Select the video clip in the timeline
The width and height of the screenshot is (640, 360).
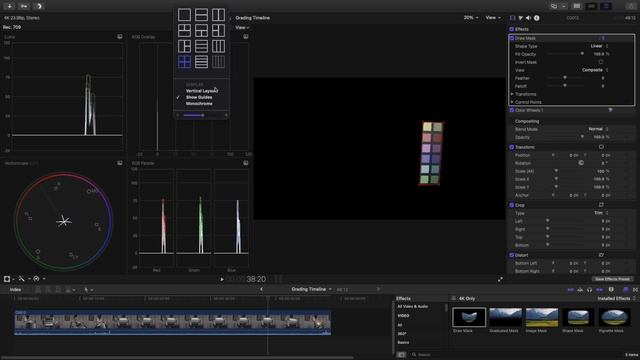point(173,322)
